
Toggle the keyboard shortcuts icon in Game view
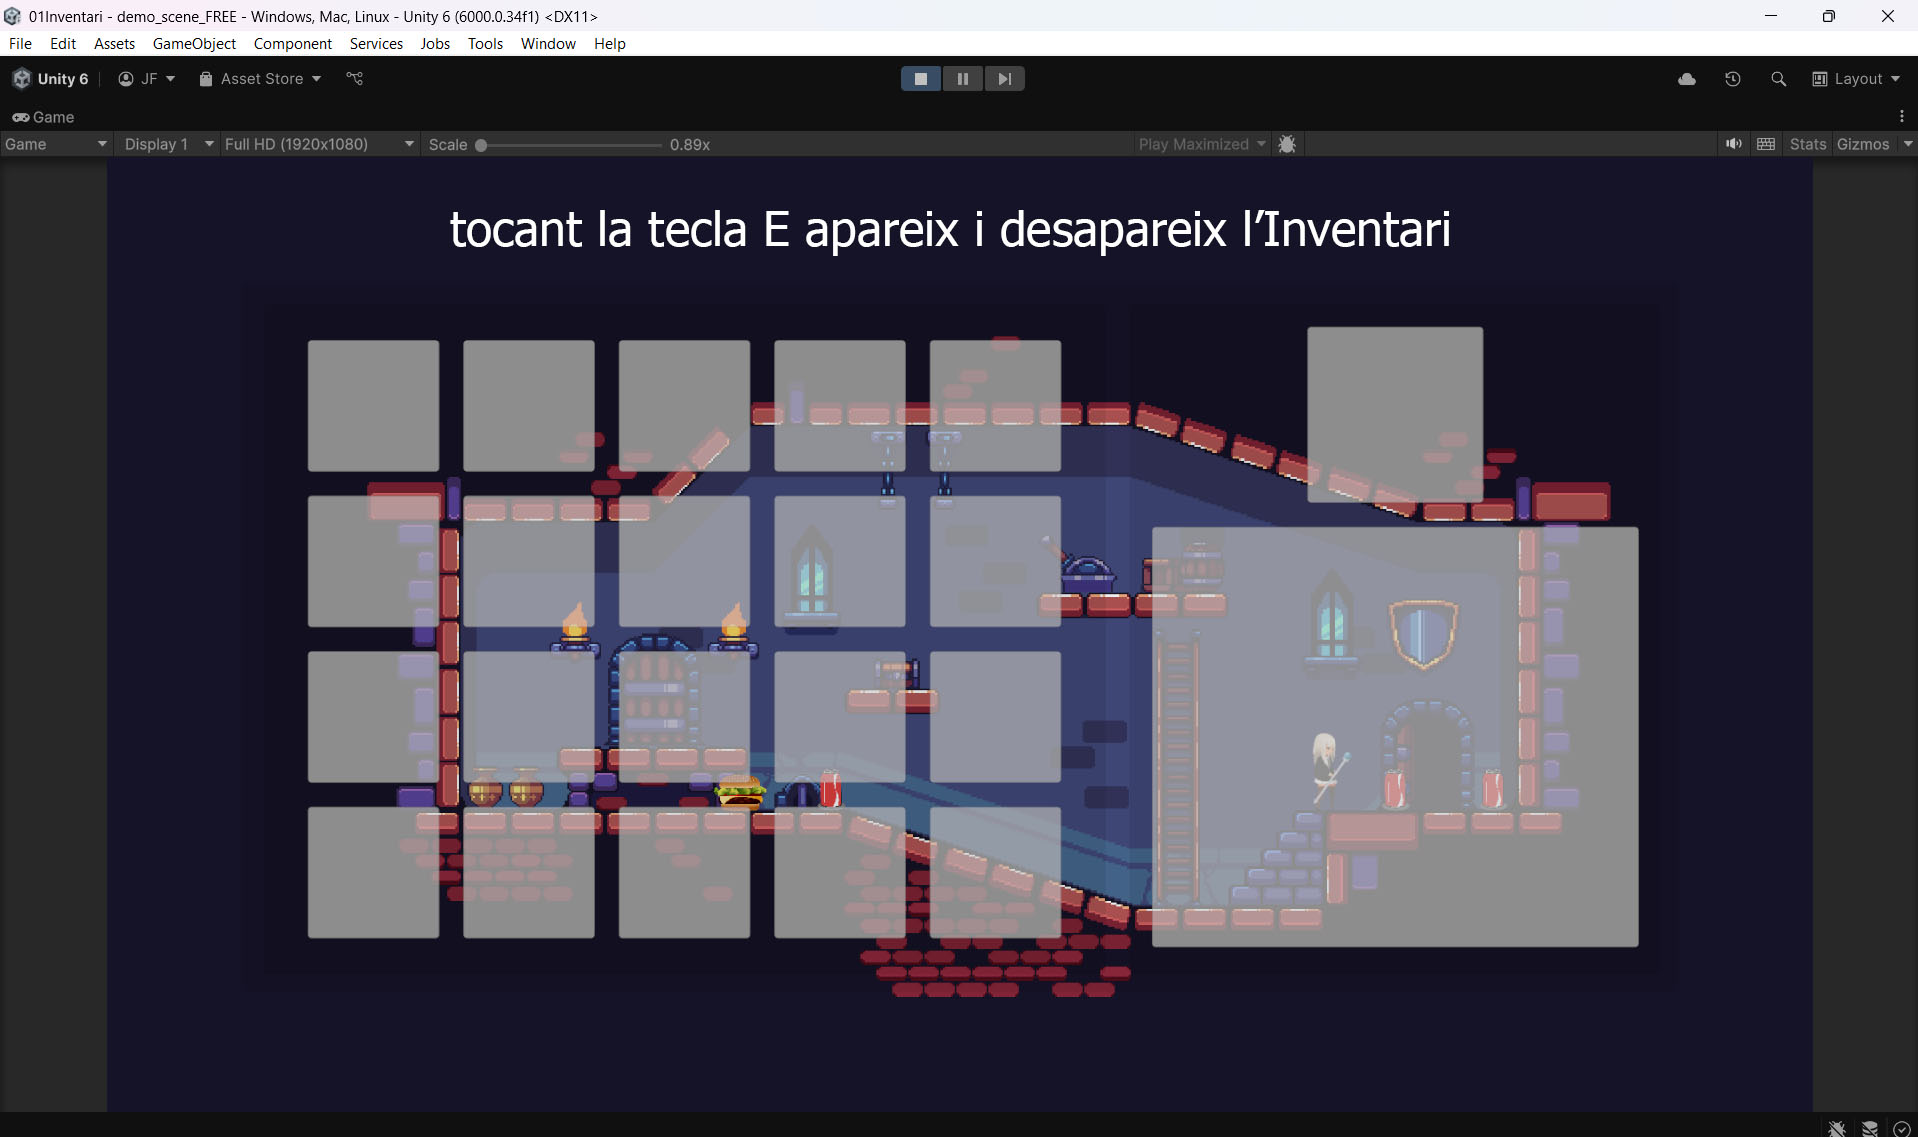coord(1766,144)
